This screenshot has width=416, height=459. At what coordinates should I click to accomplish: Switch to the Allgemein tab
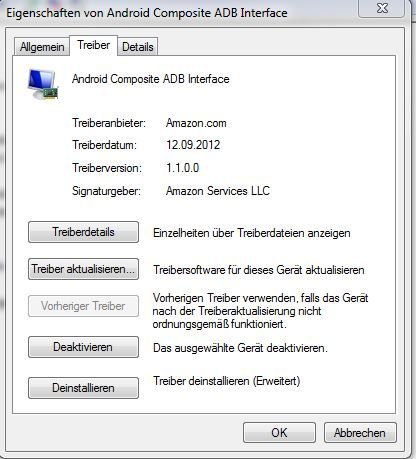coord(42,47)
